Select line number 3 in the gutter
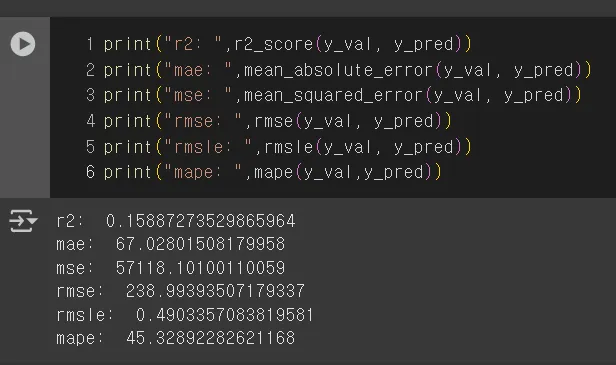 [x=90, y=95]
